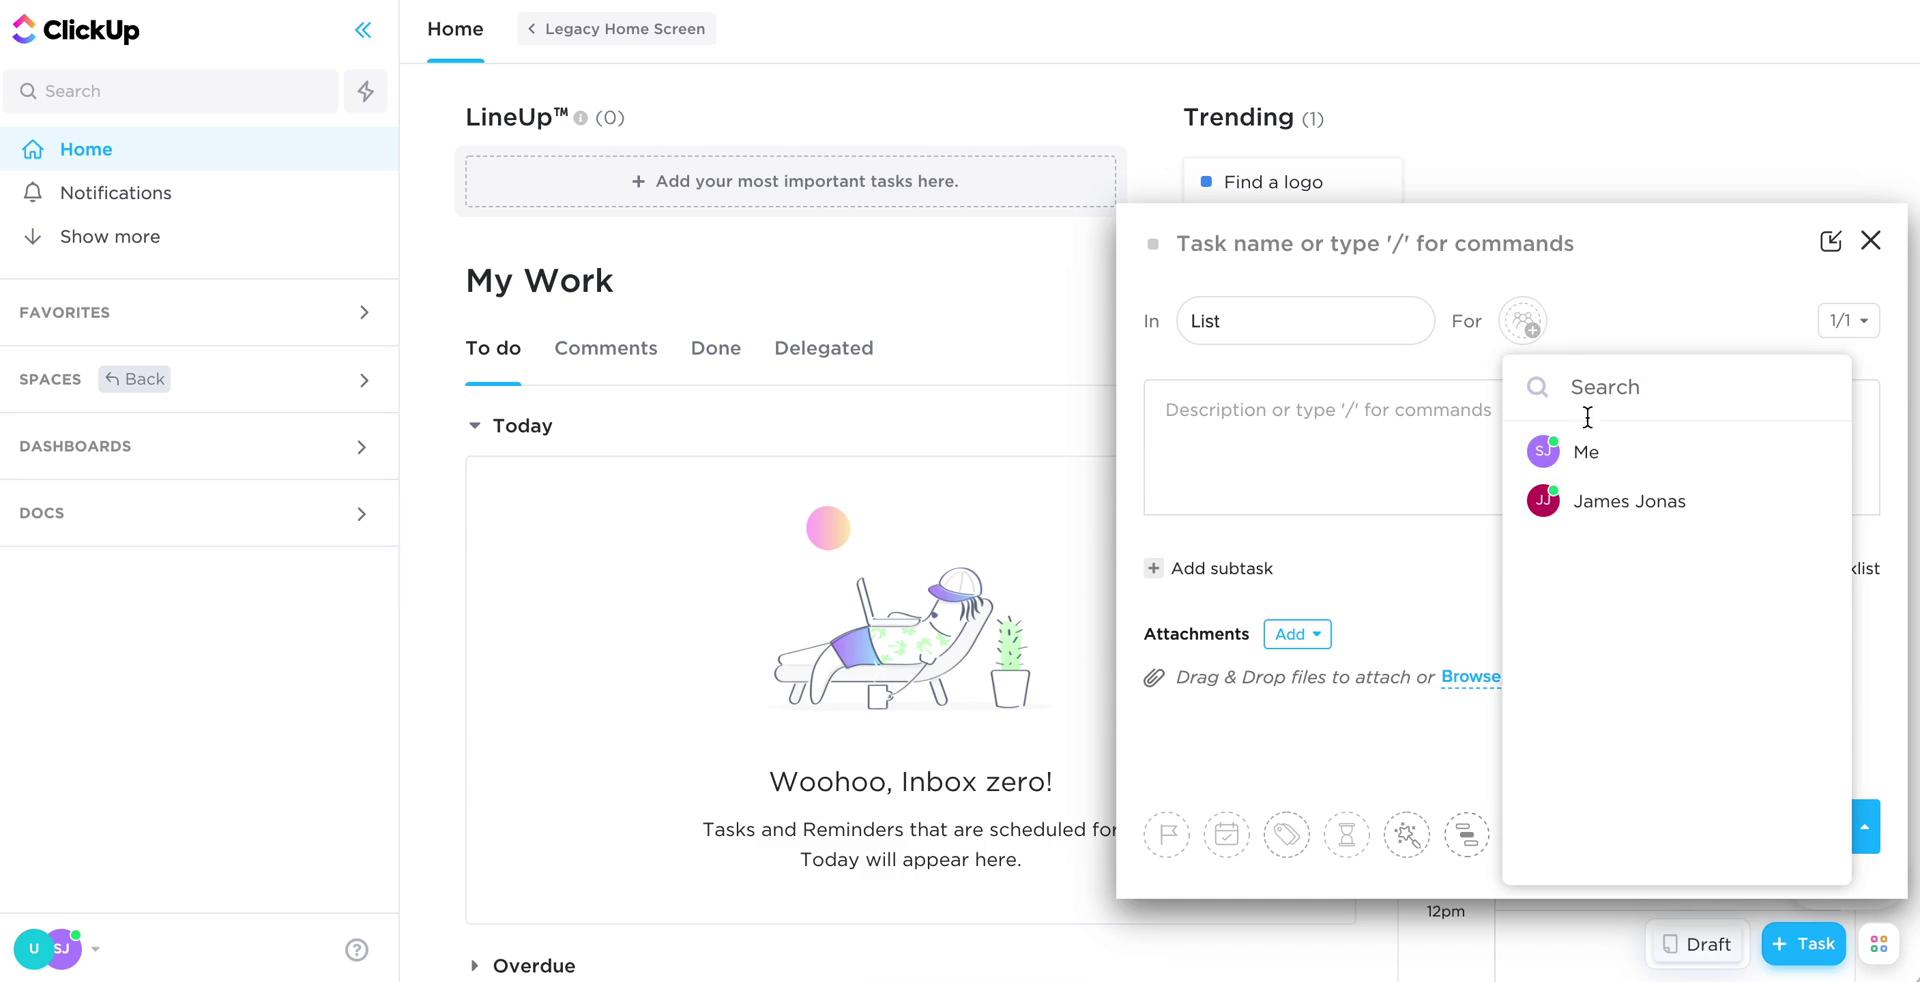Open the Attachments Add dropdown
This screenshot has height=982, width=1920.
pos(1298,634)
